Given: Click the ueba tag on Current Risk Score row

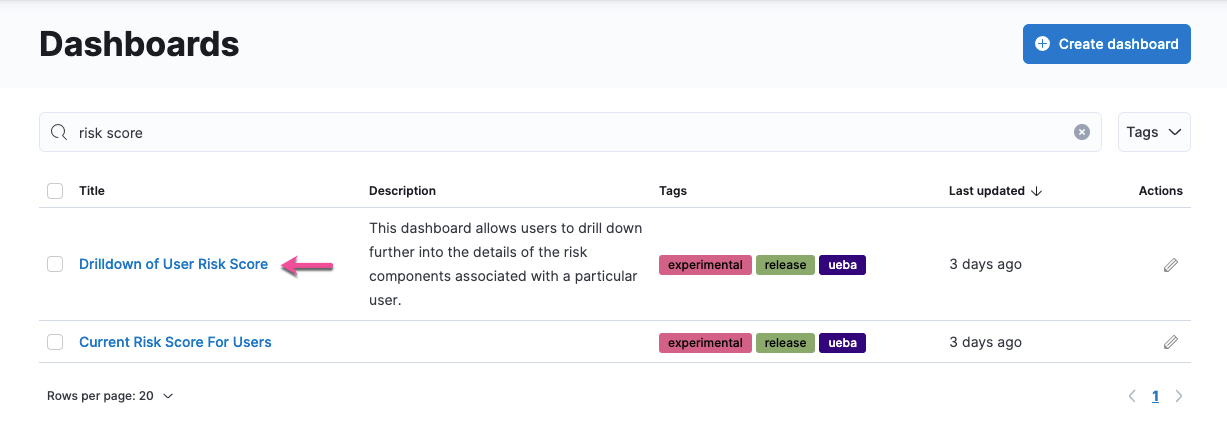Looking at the screenshot, I should click(x=842, y=343).
